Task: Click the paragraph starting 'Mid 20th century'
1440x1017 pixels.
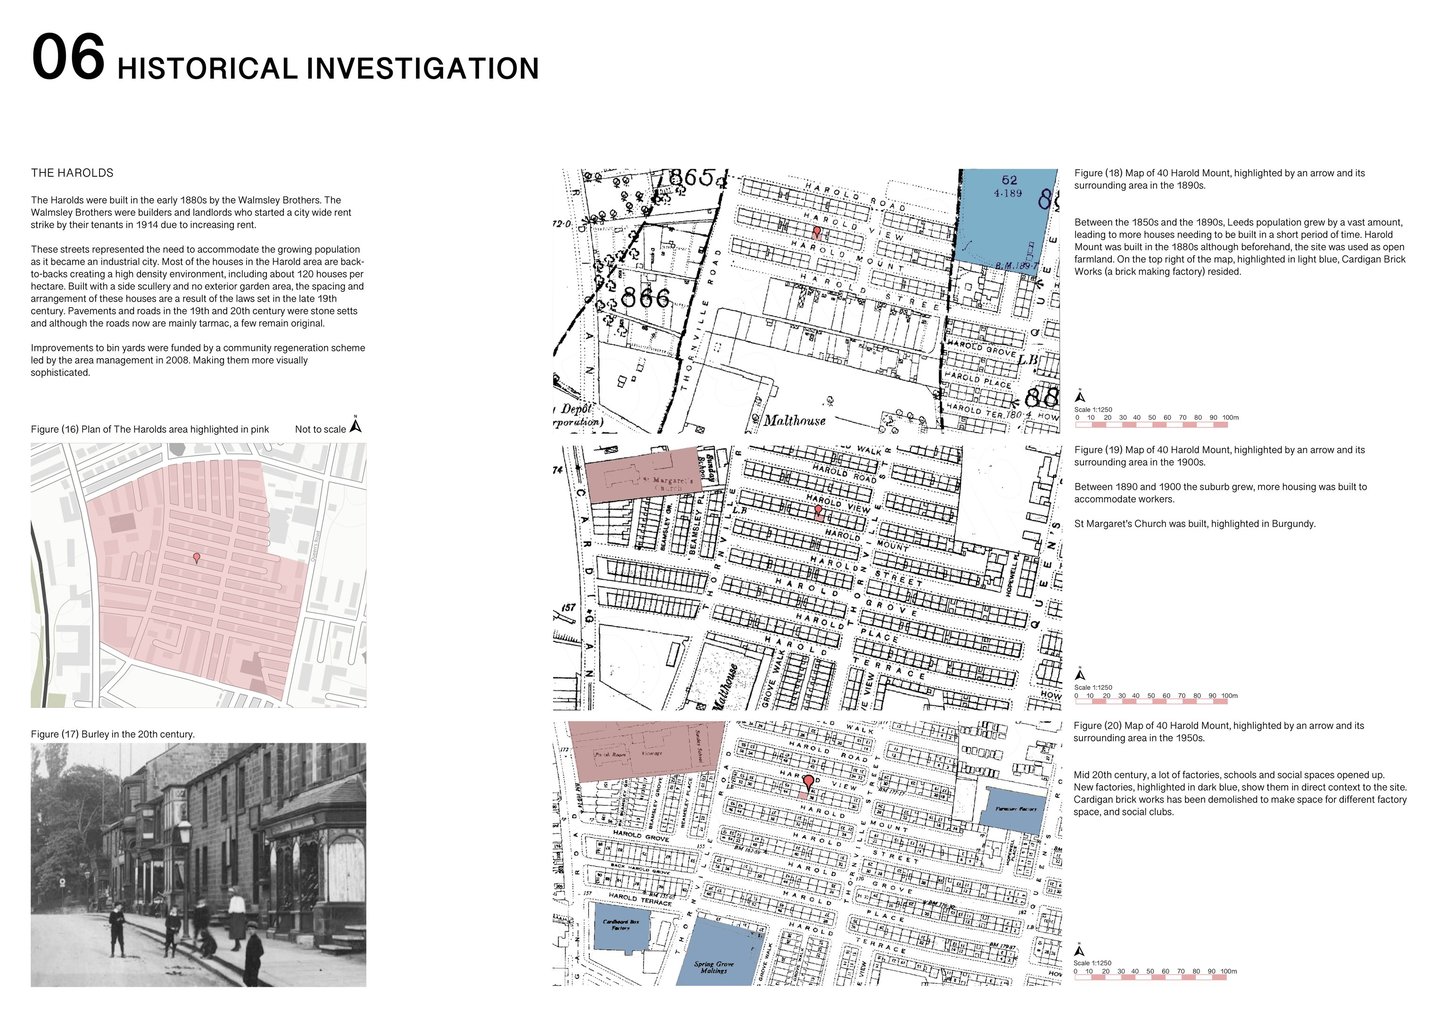Action: 1241,793
